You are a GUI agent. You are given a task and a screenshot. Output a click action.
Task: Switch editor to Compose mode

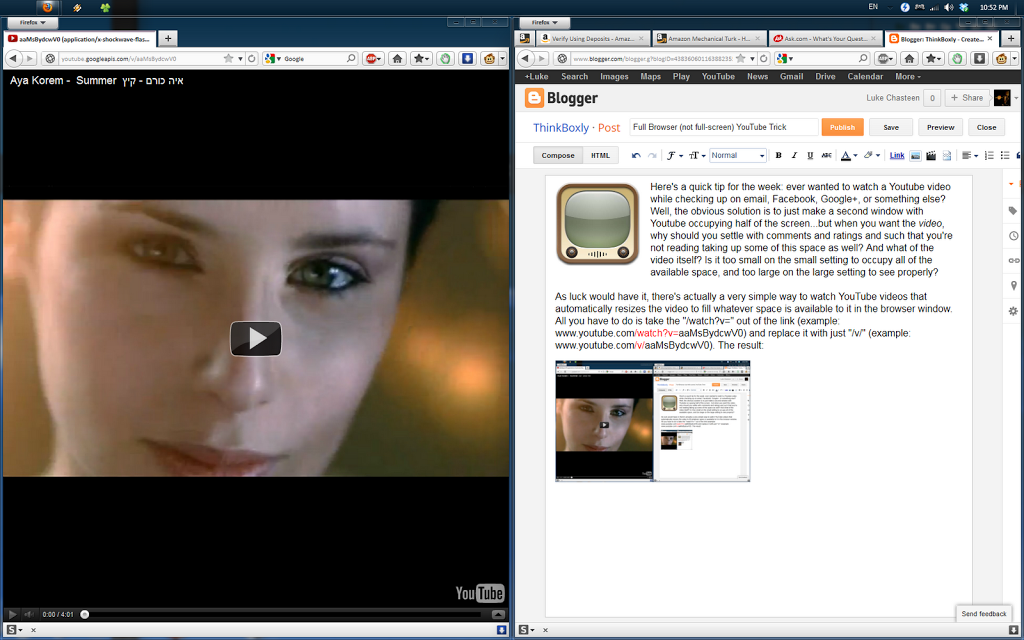tap(558, 155)
